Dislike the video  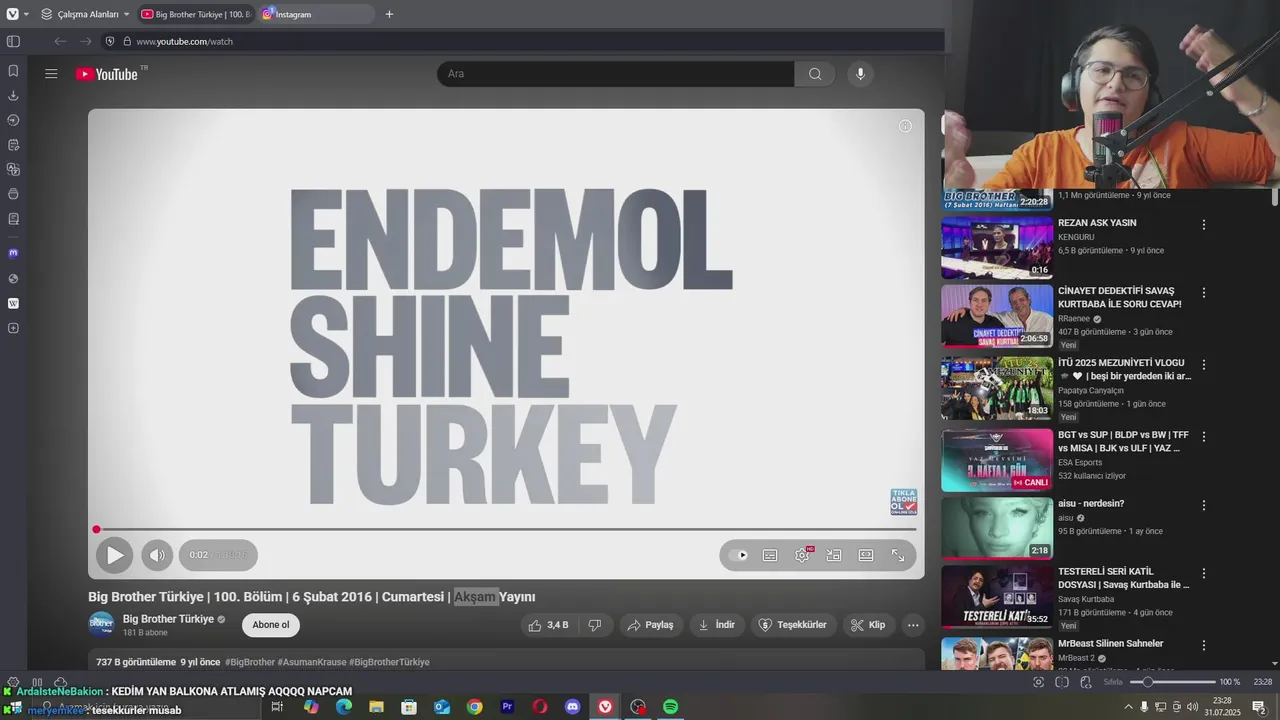coord(595,625)
